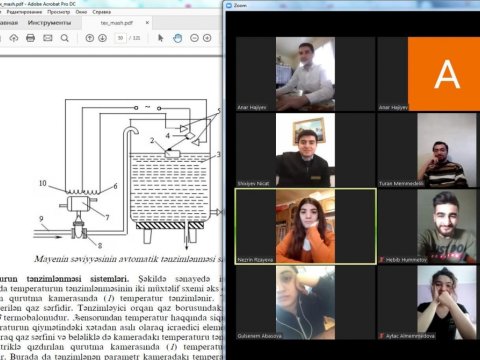Zoom in using the plus circle icon
Image resolution: width=480 pixels, height=360 pixels.
pyautogui.click(x=207, y=38)
